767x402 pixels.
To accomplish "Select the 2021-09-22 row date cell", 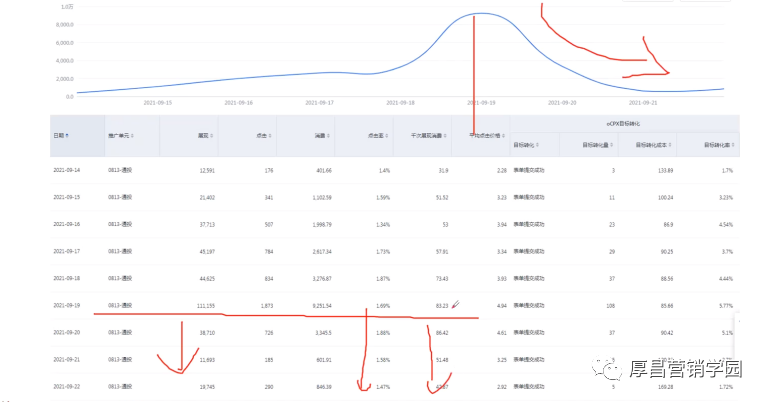I will click(x=67, y=386).
